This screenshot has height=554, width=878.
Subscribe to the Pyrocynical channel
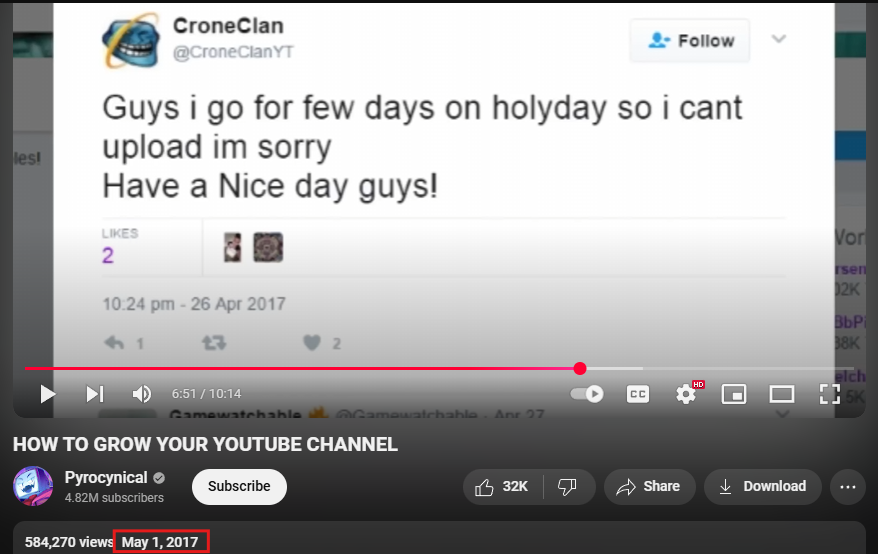click(239, 487)
